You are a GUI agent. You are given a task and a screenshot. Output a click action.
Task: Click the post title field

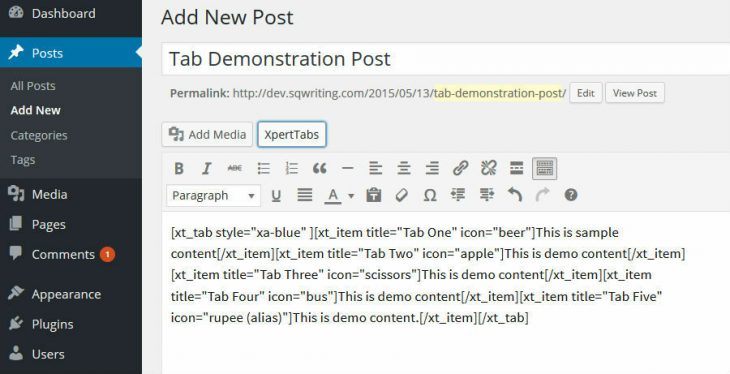[446, 59]
